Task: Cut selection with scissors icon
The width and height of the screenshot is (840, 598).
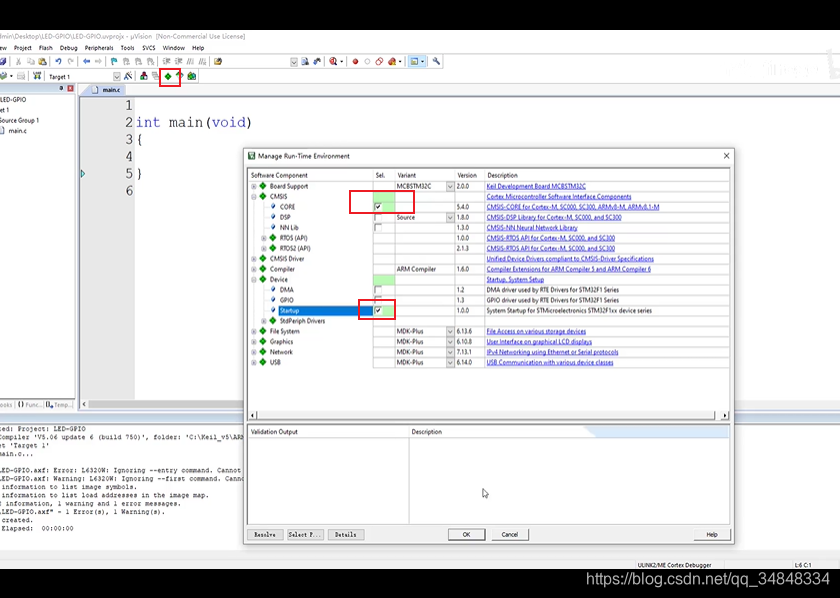Action: [x=19, y=62]
